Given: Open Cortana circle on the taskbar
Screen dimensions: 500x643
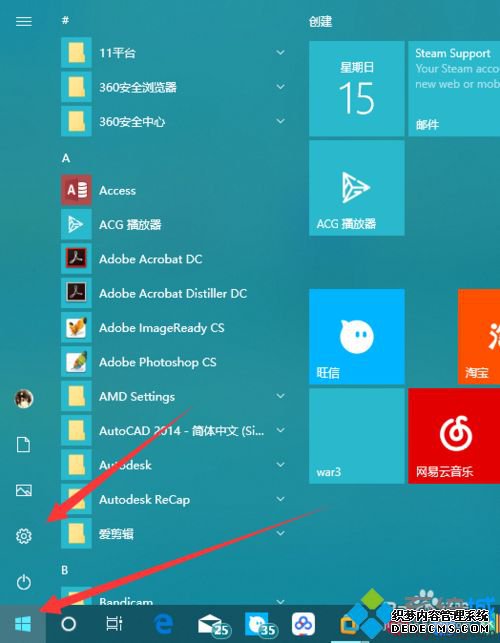Looking at the screenshot, I should [x=68, y=624].
